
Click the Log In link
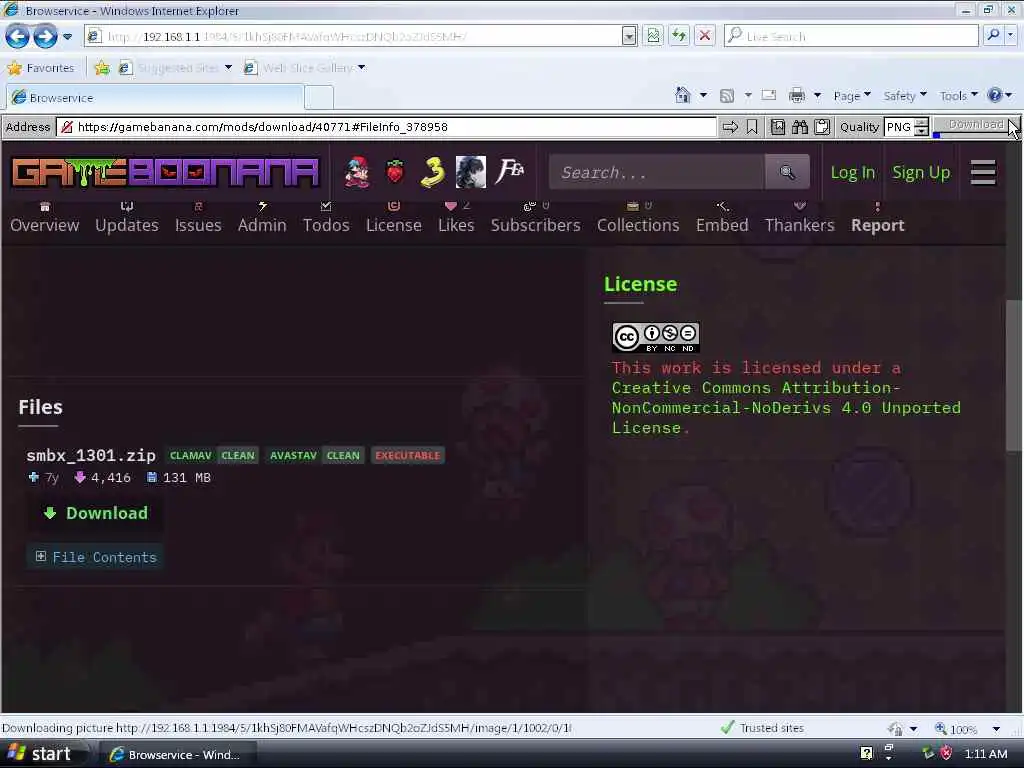(x=852, y=172)
